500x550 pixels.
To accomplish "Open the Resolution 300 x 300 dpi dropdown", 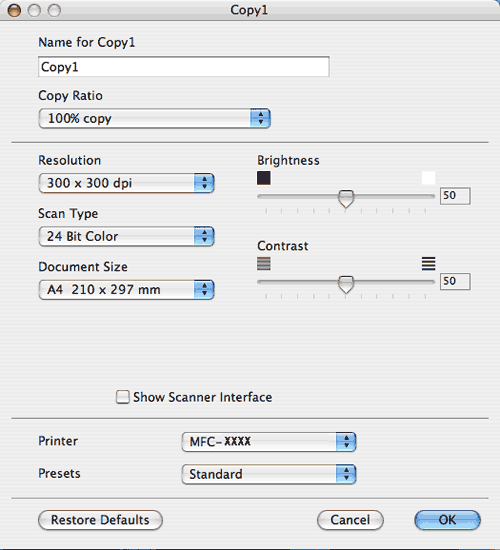I will 126,183.
